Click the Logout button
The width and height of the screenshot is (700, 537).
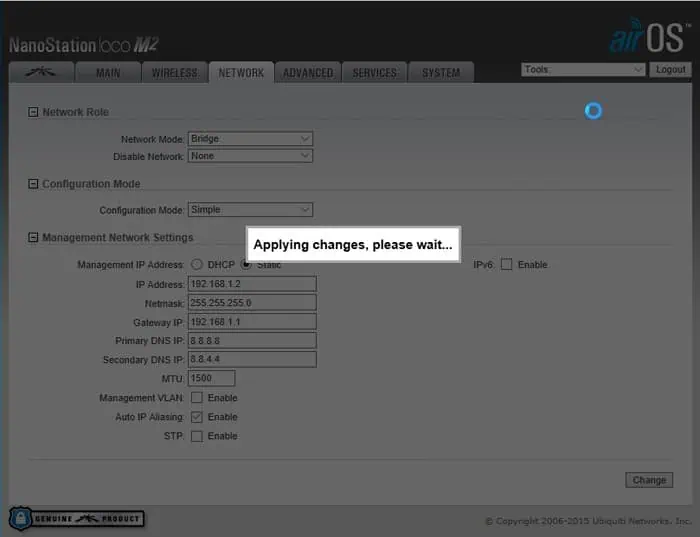670,70
